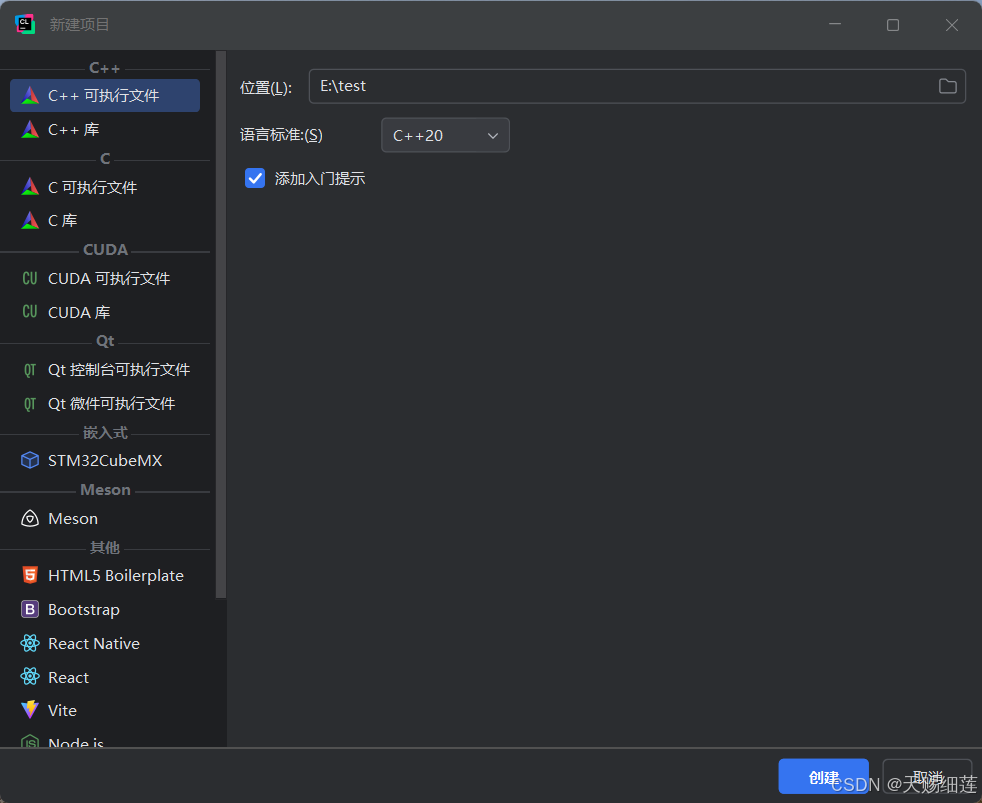Click the React Native atom icon
Screen dimensions: 982x803
[30, 643]
